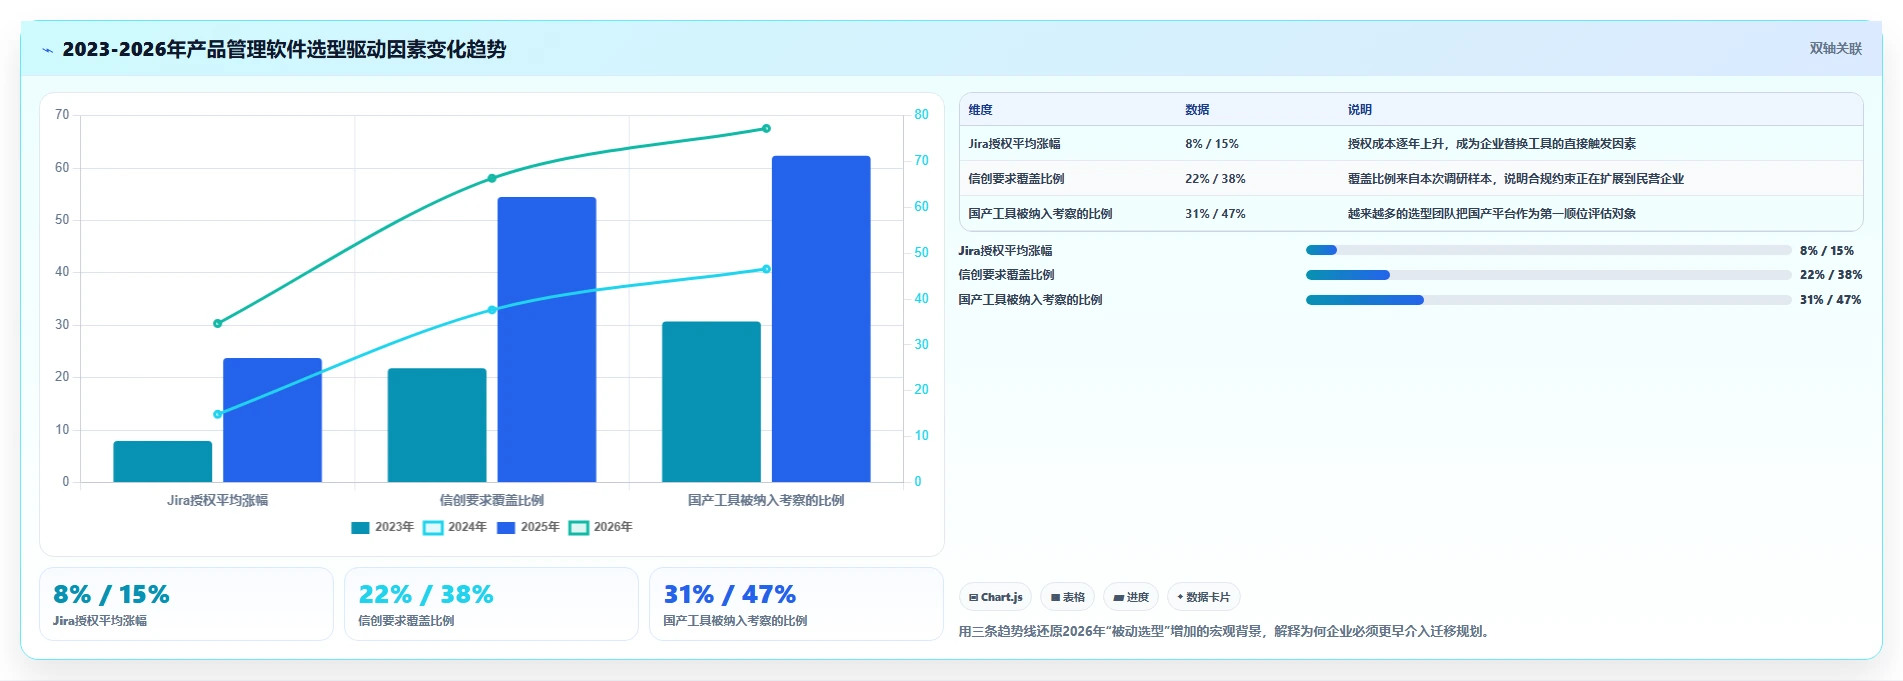This screenshot has width=1903, height=681.
Task: Click the 2025年 blue bar for Jira授权平均涨幅
Action: [272, 420]
